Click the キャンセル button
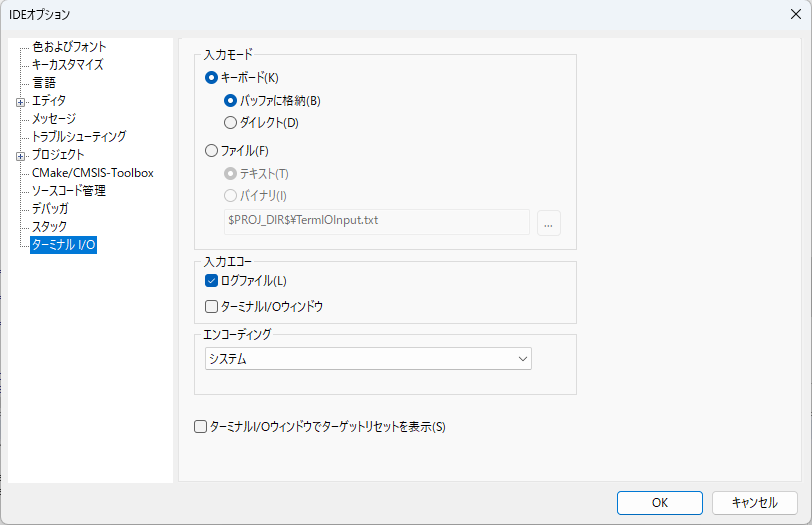The image size is (812, 525). point(754,503)
